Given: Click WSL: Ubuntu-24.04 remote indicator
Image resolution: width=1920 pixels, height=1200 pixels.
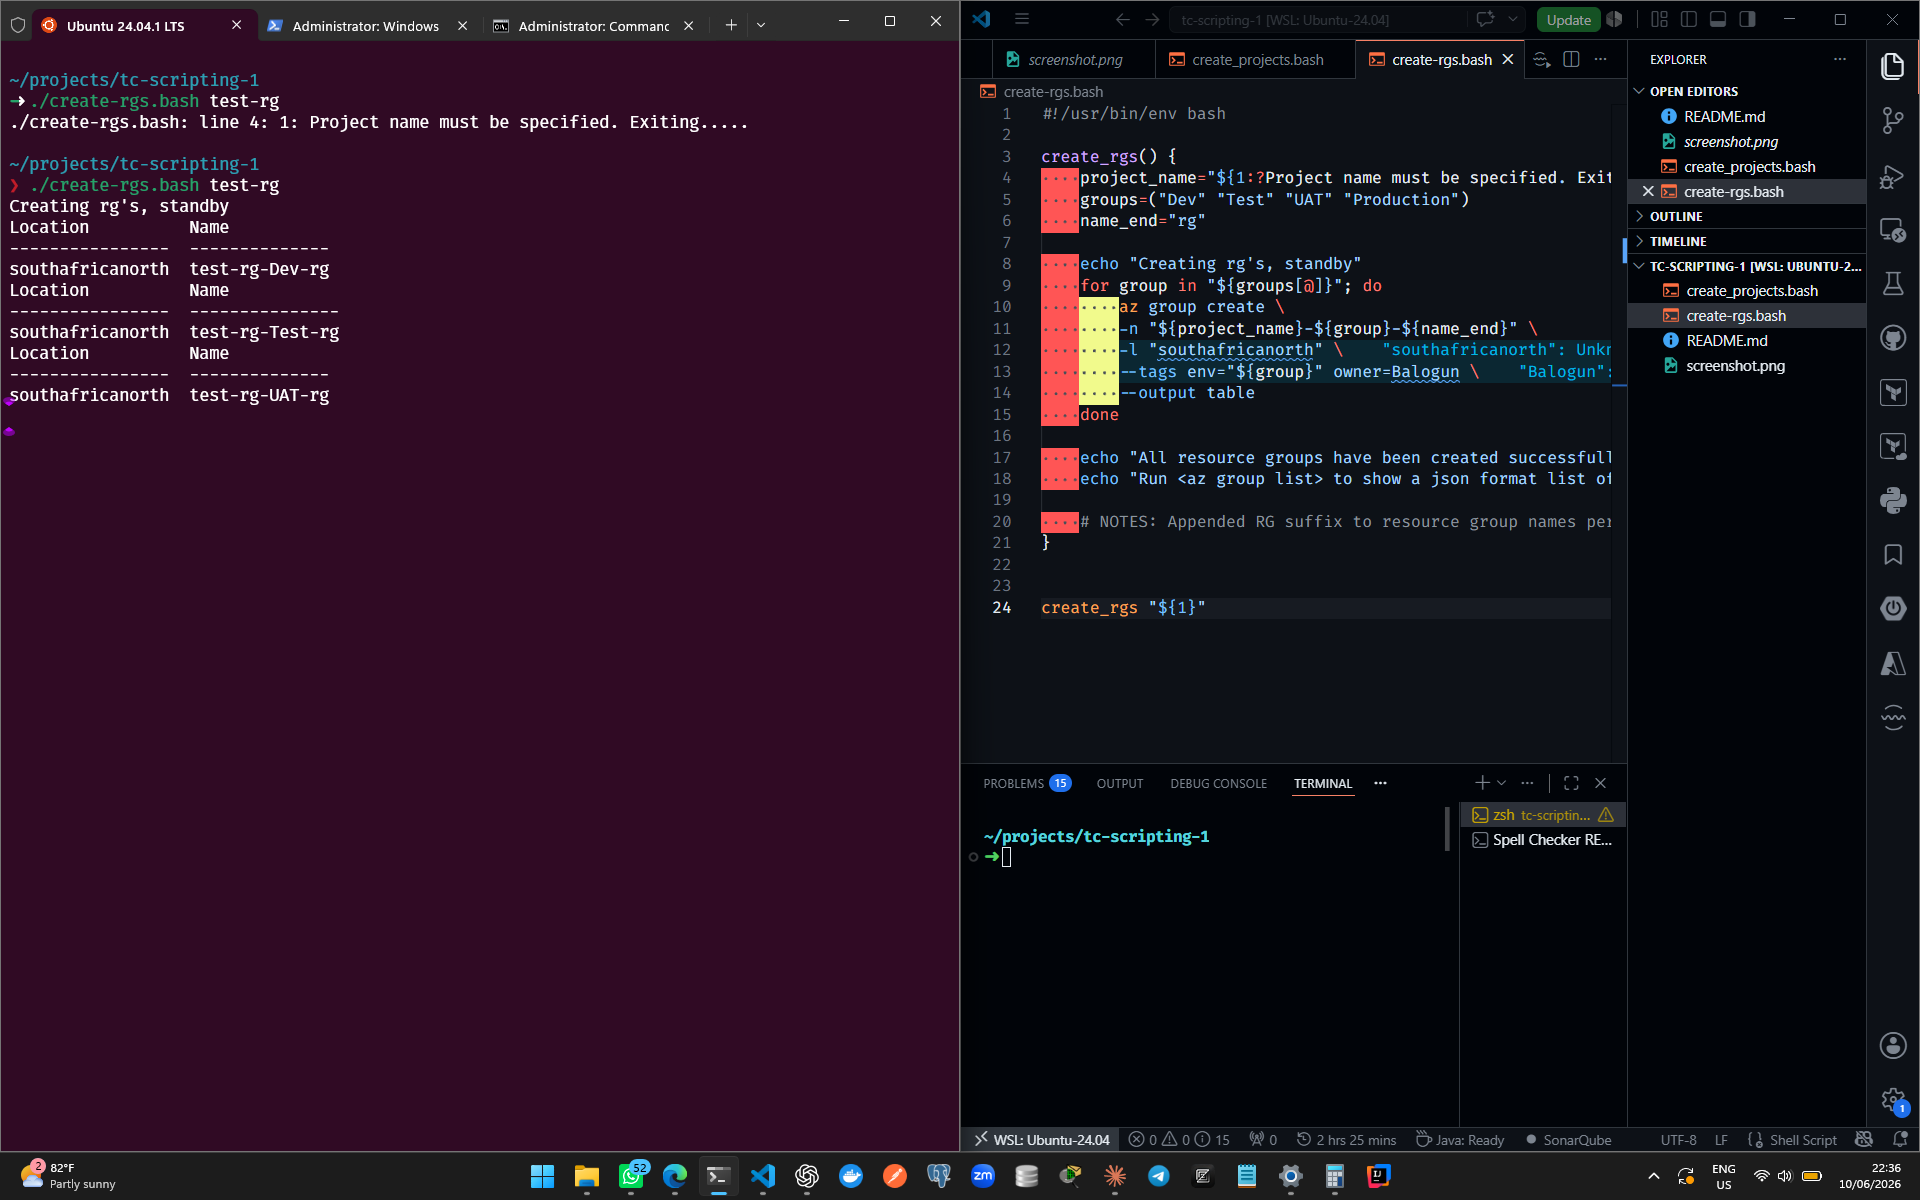Looking at the screenshot, I should click(1042, 1140).
